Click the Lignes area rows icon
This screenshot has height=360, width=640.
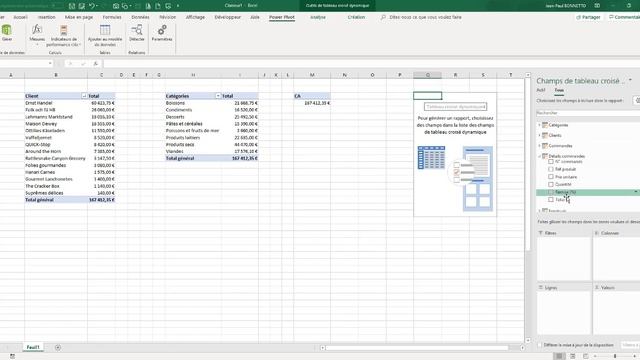click(541, 287)
